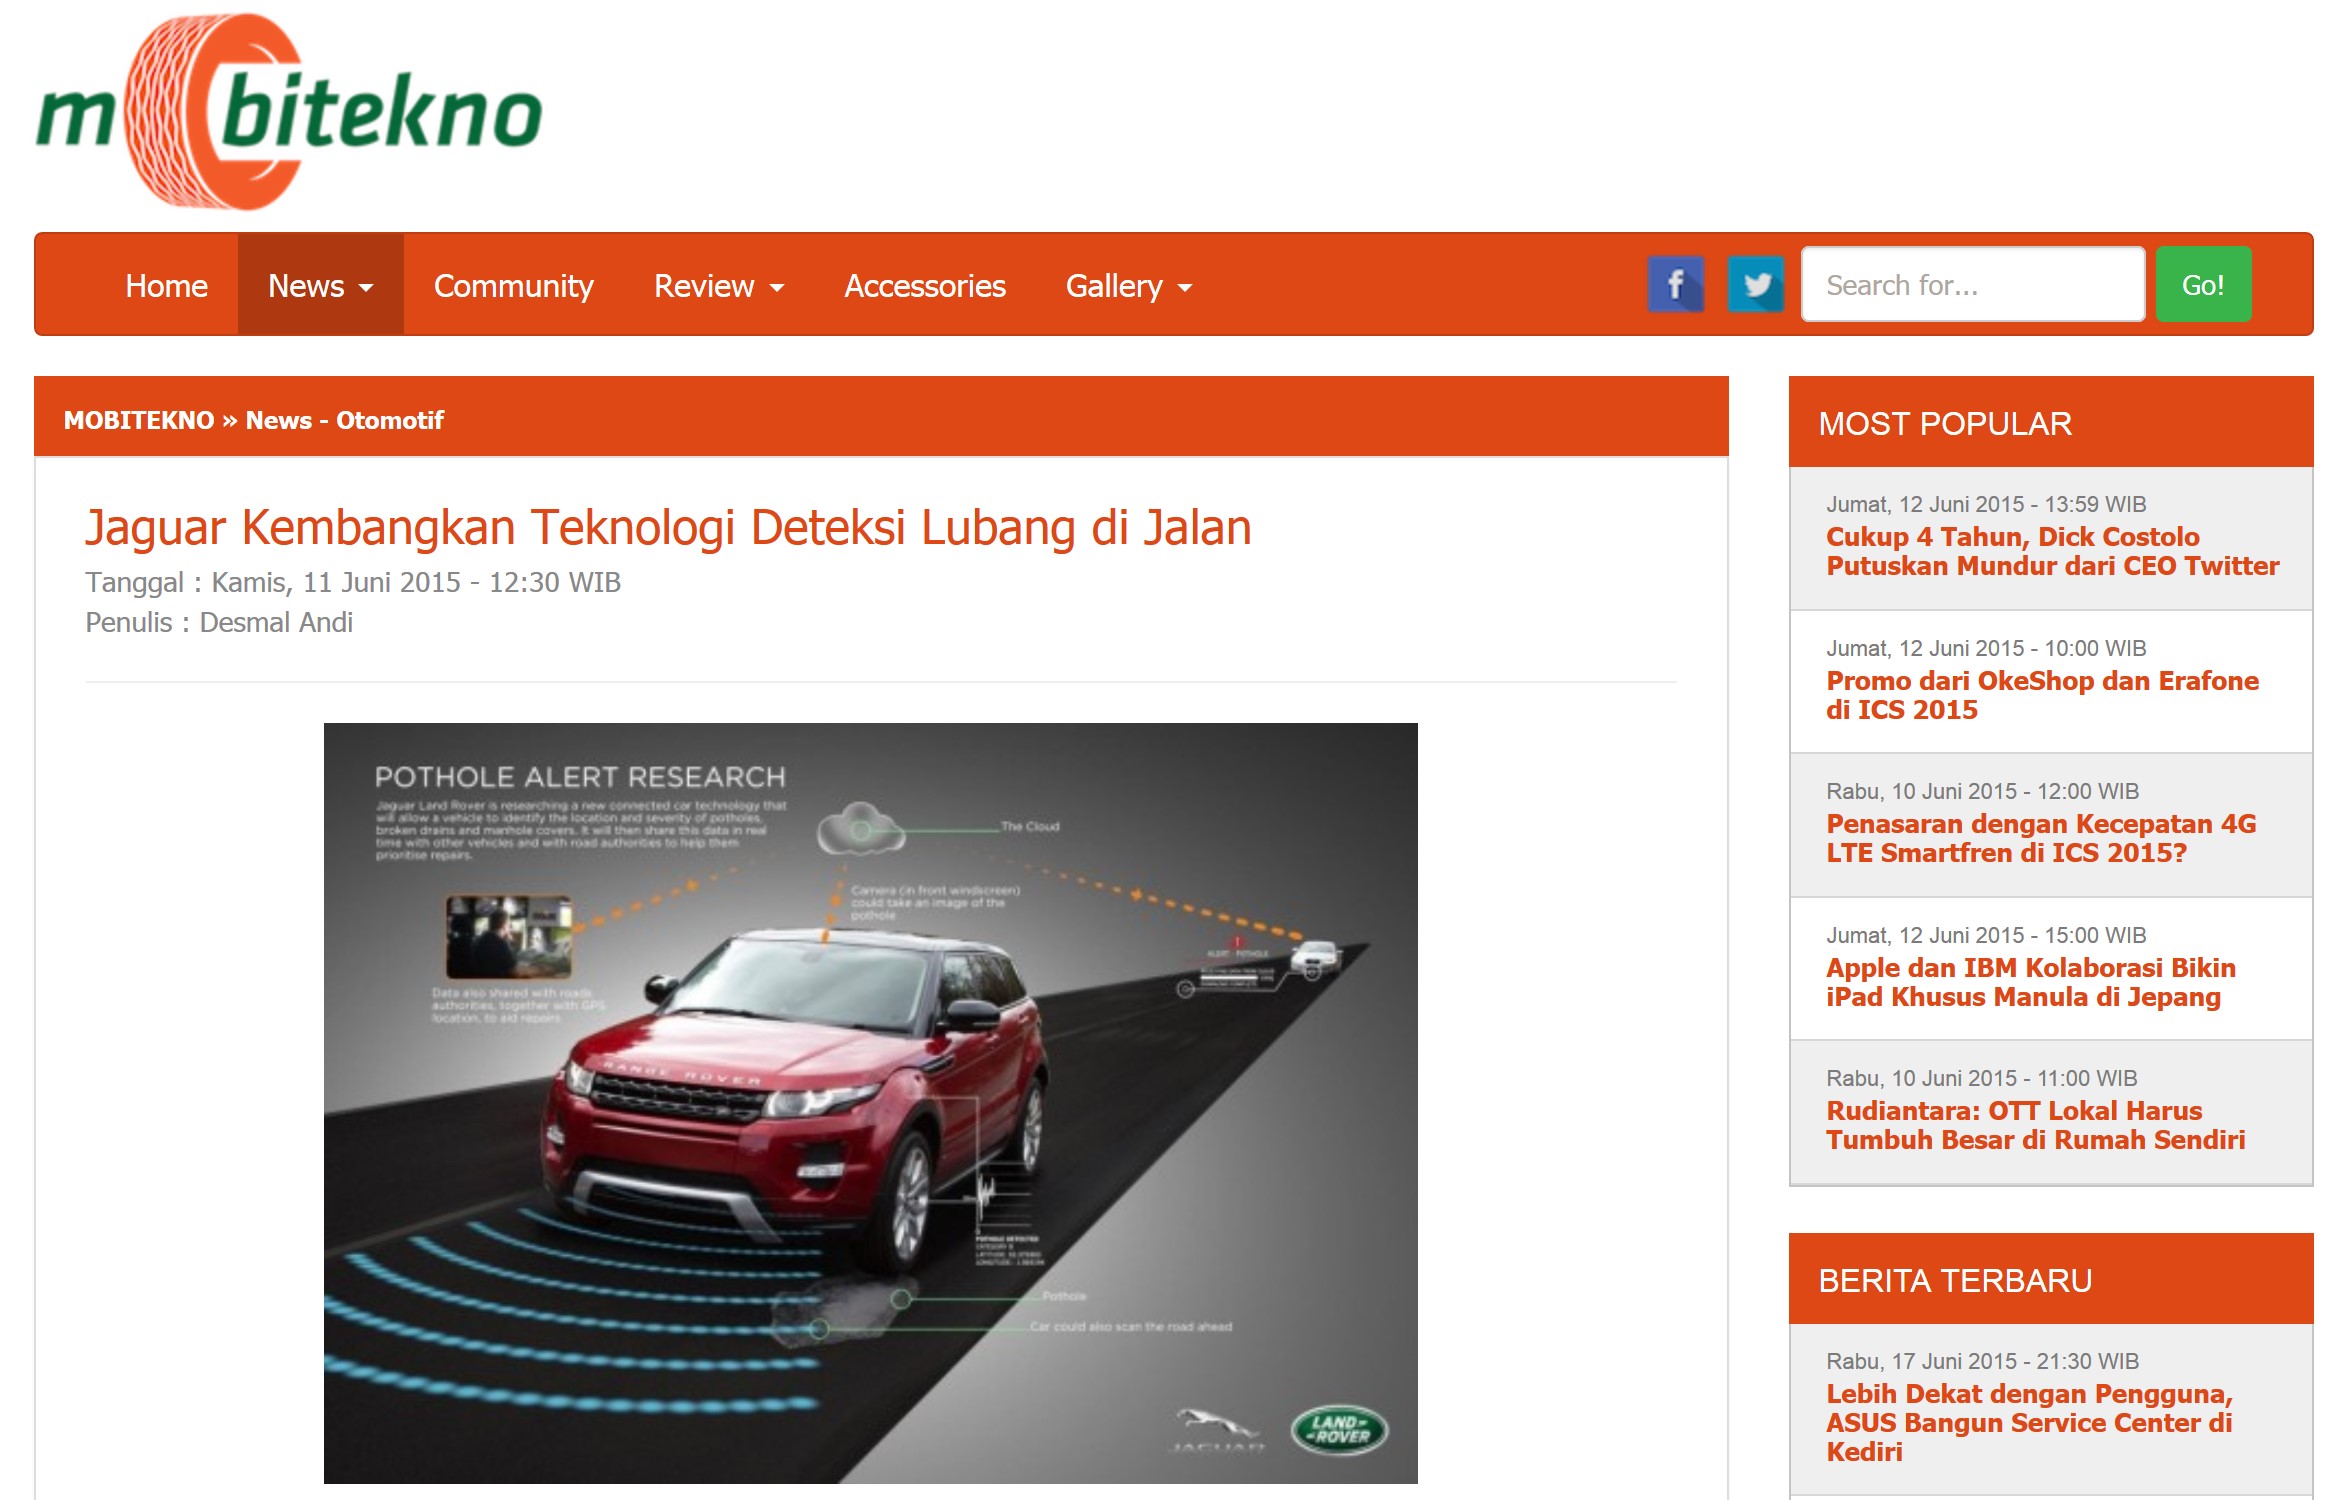Click timestamp 'Jumat, 12 Juni 2015 - 10:00 WIB'
Image resolution: width=2332 pixels, height=1500 pixels.
click(x=1986, y=648)
